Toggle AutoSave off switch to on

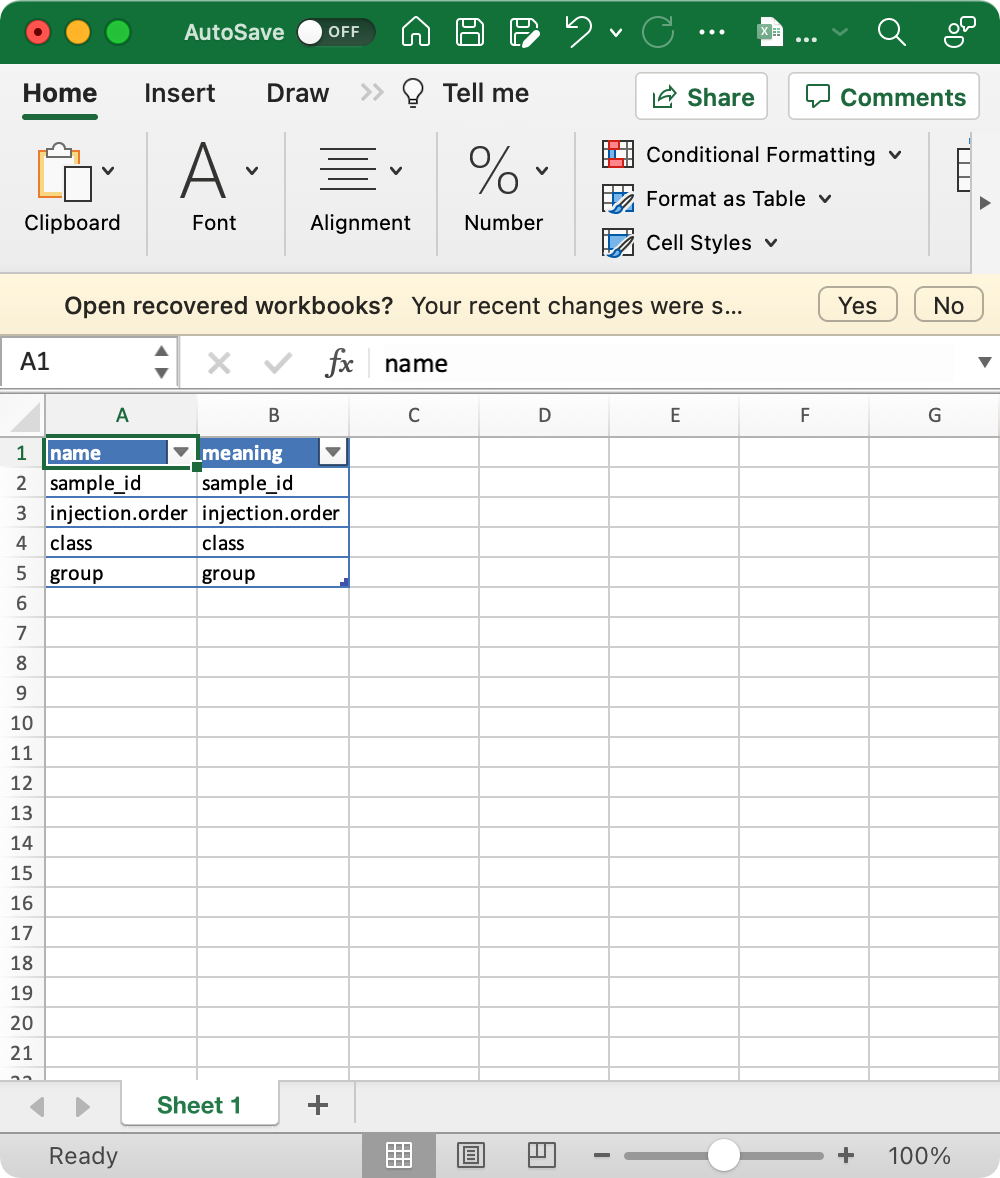tap(337, 31)
